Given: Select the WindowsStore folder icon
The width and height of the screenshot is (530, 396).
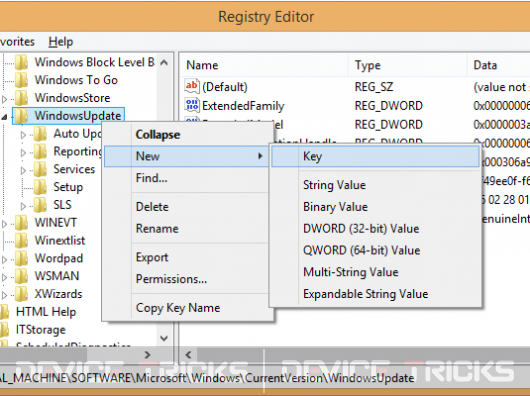Looking at the screenshot, I should pos(22,98).
